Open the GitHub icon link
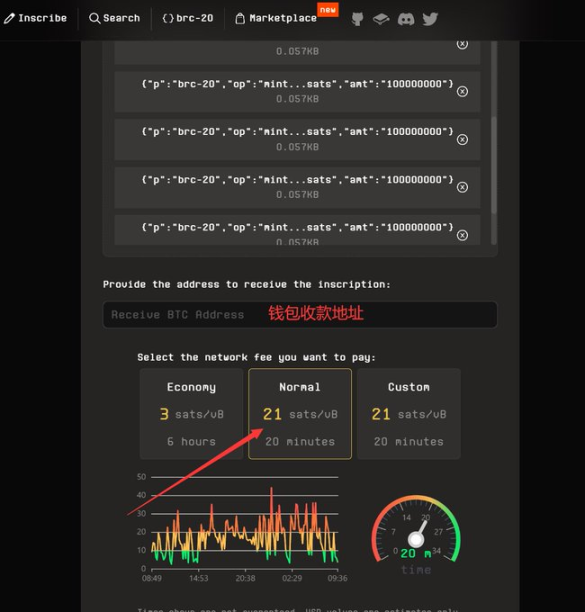 coord(357,19)
